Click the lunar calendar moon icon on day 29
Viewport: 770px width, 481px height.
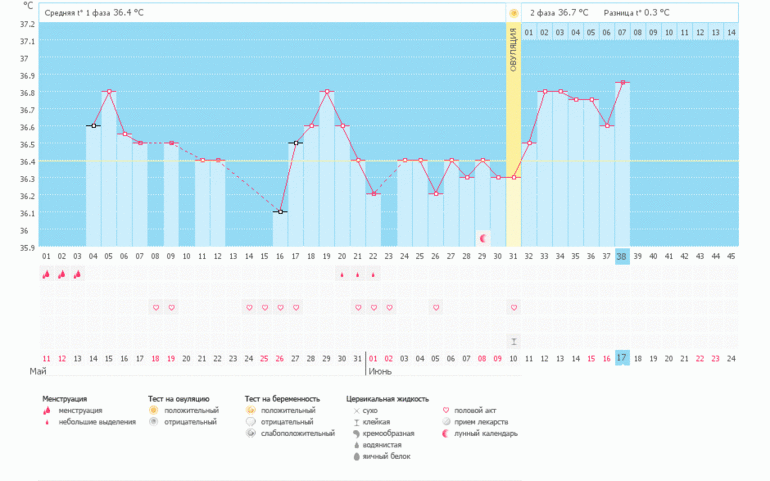482,238
